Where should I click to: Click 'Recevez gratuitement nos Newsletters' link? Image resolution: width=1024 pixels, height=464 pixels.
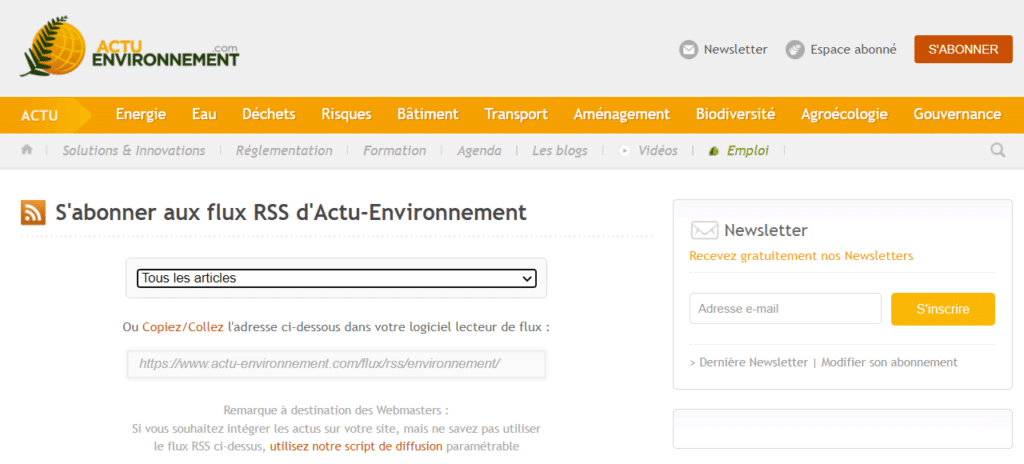pos(801,256)
